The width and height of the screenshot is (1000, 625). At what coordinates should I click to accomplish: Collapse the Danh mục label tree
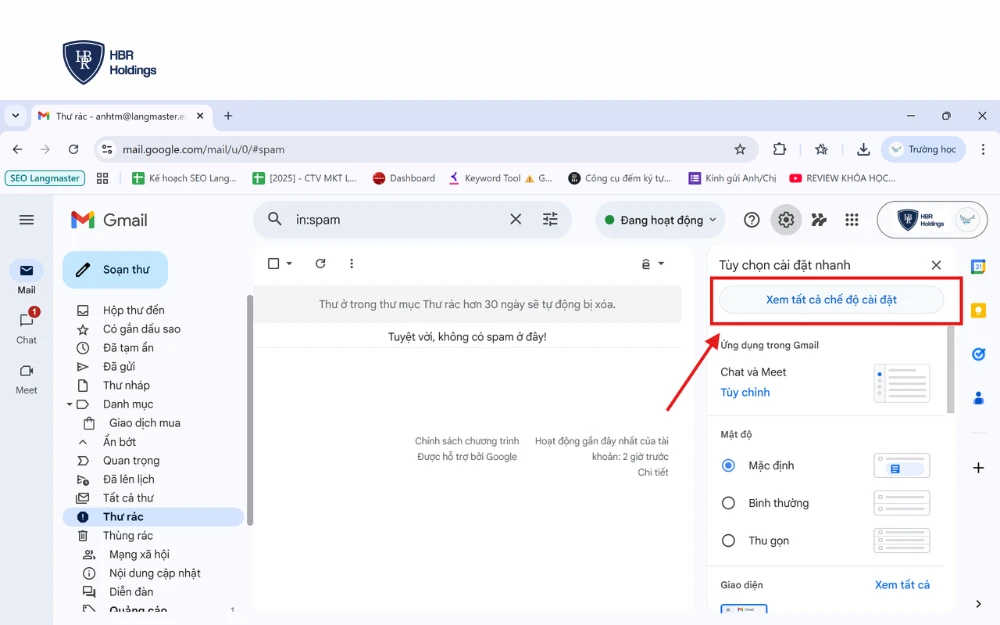[69, 404]
